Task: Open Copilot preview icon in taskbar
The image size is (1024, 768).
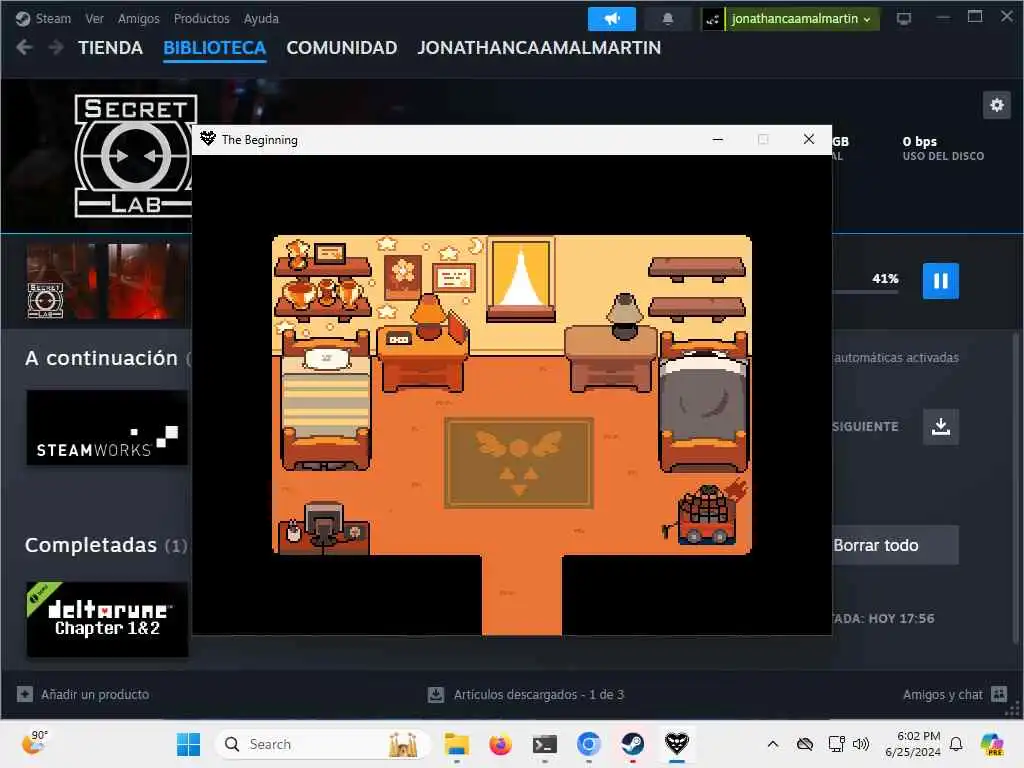Action: click(x=992, y=744)
